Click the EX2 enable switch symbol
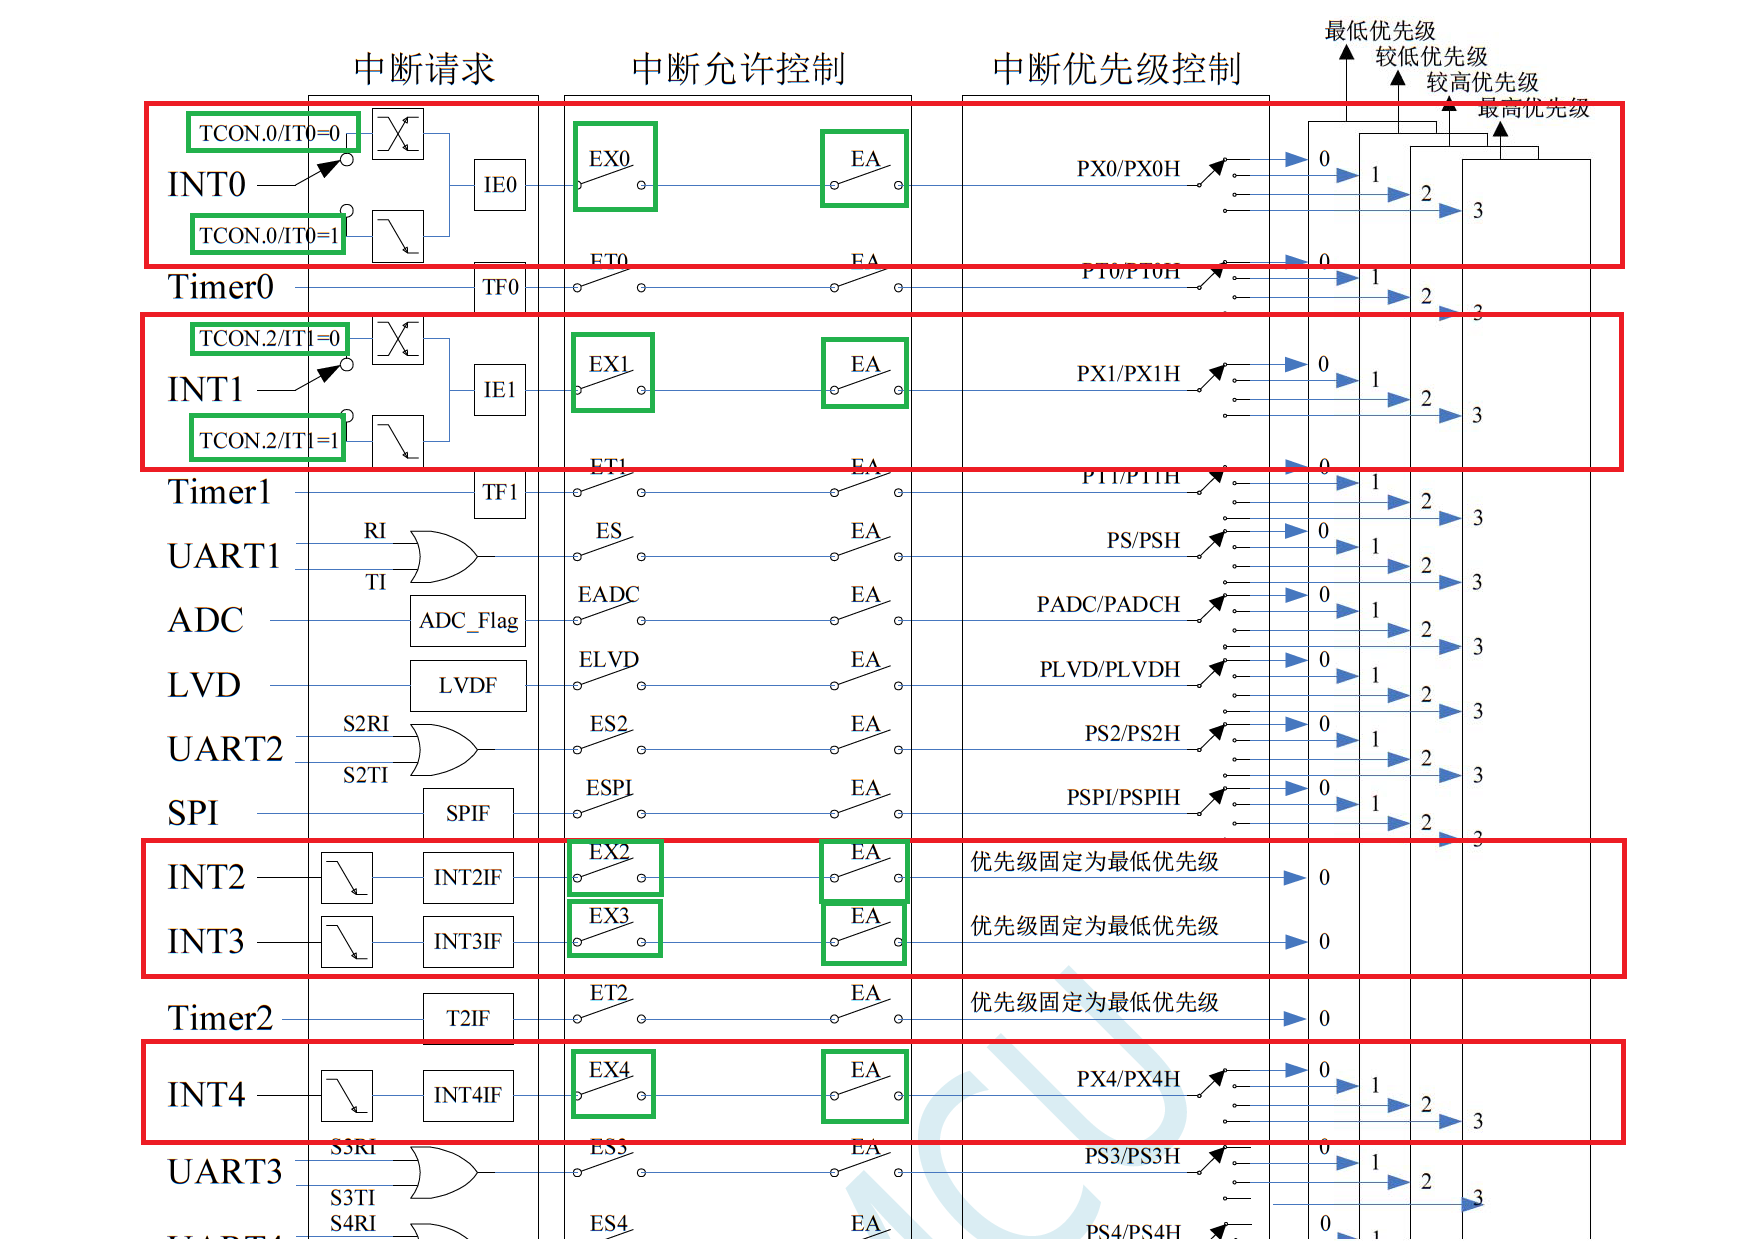The height and width of the screenshot is (1241, 1755). tap(610, 870)
